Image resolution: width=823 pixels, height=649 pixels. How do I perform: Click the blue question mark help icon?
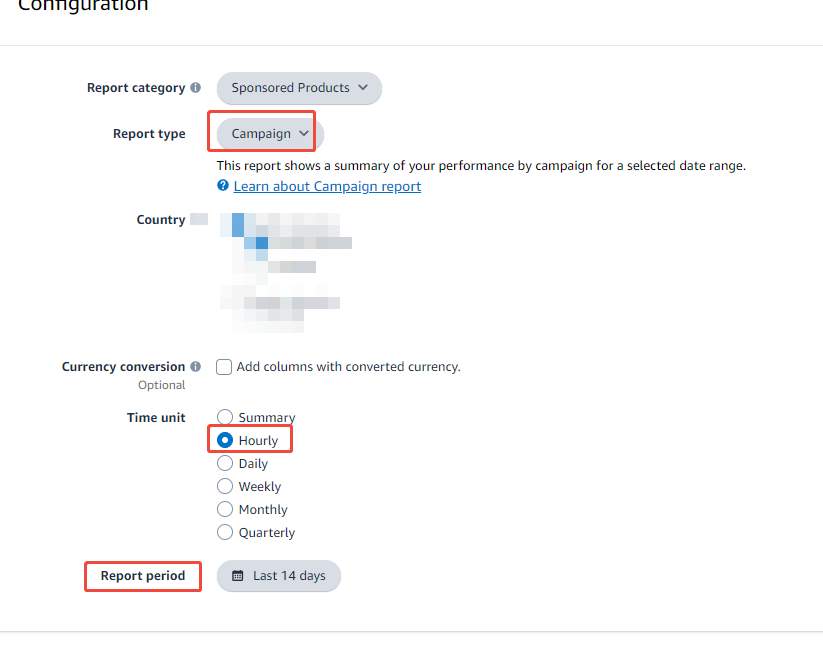tap(223, 186)
